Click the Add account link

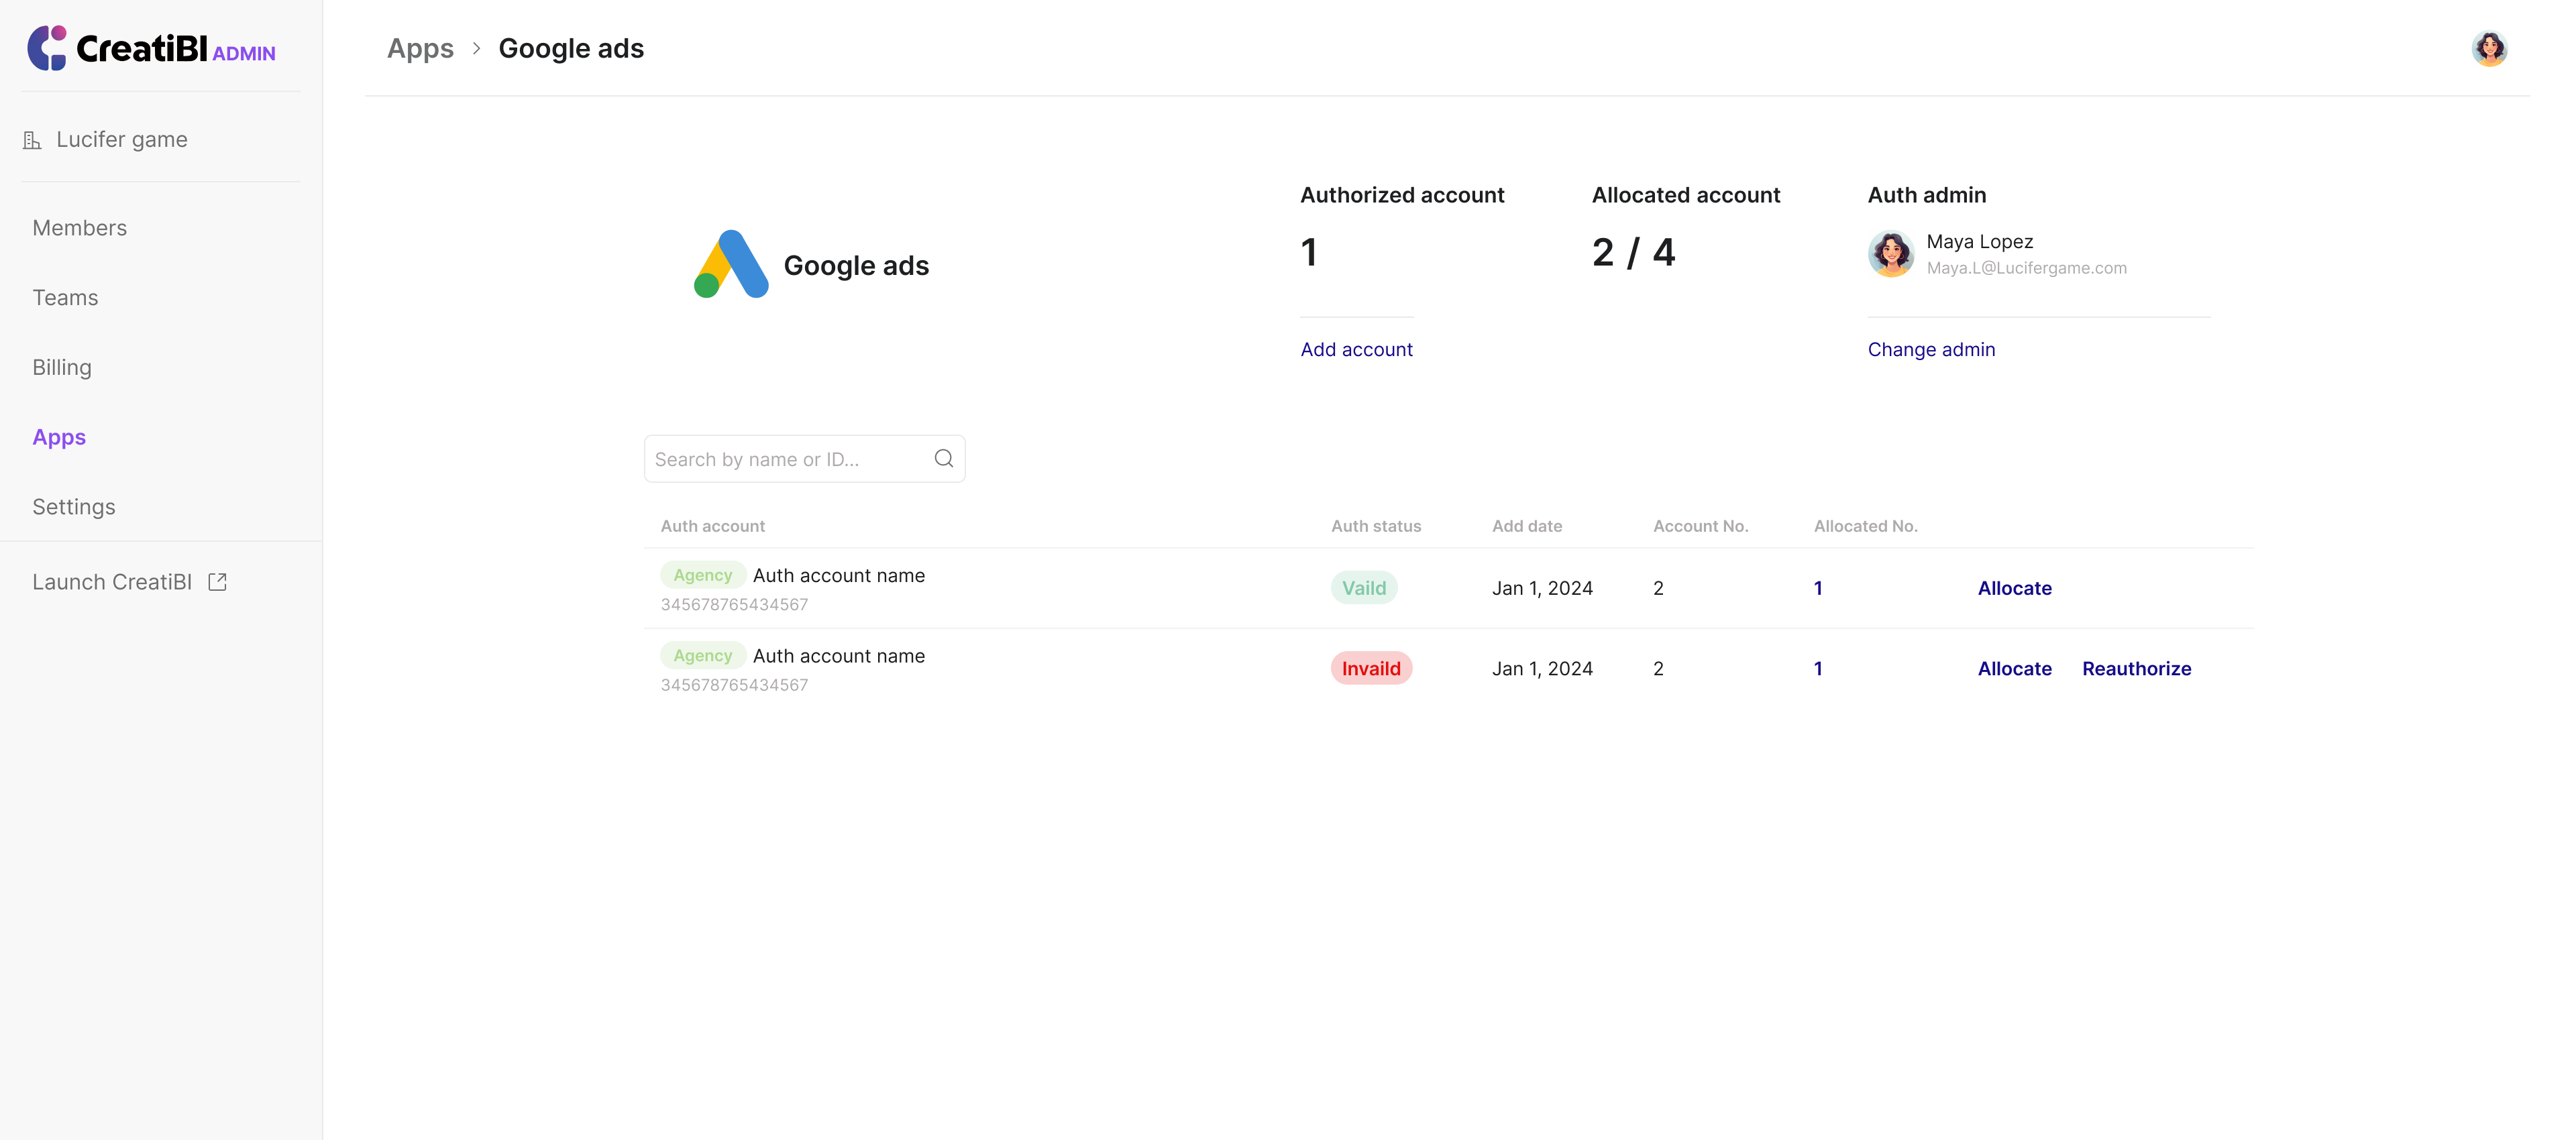[1356, 349]
